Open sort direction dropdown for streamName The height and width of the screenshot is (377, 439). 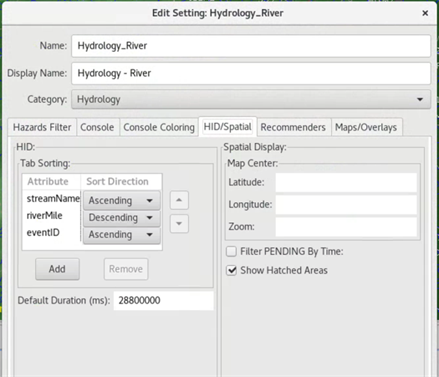(122, 200)
